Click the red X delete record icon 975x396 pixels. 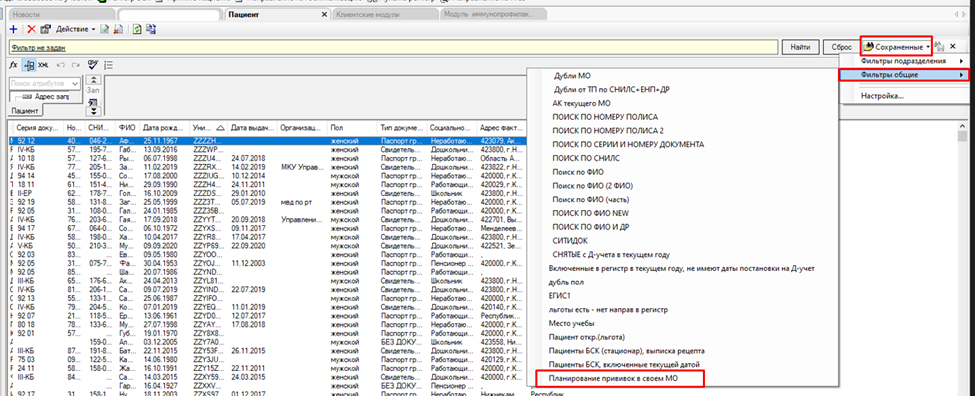coord(31,29)
